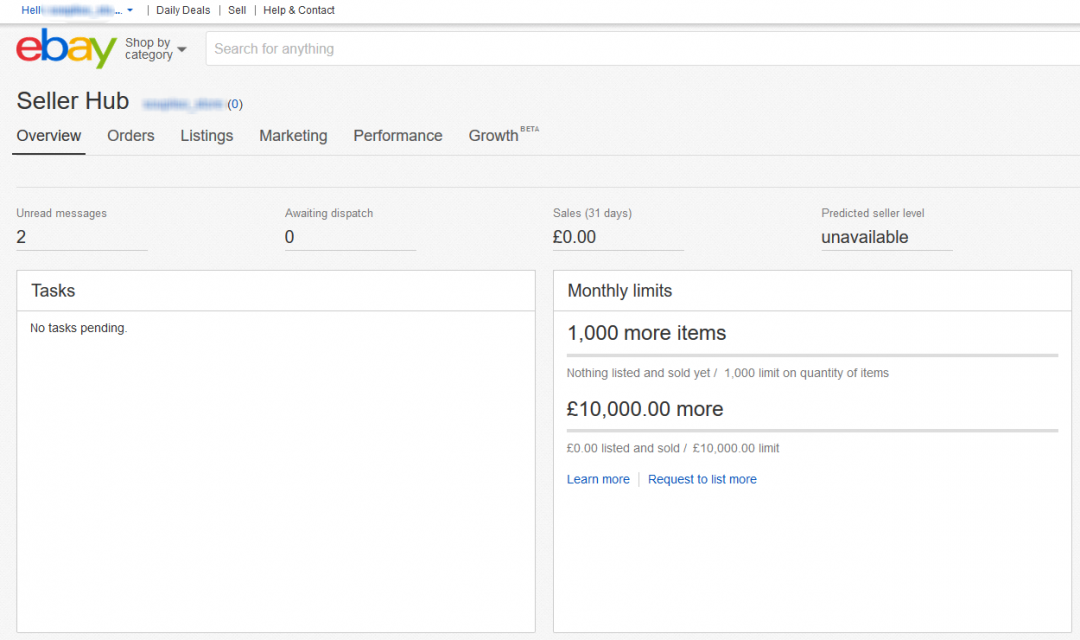The image size is (1080, 640).
Task: Open the Sell link in top bar
Action: tap(237, 10)
